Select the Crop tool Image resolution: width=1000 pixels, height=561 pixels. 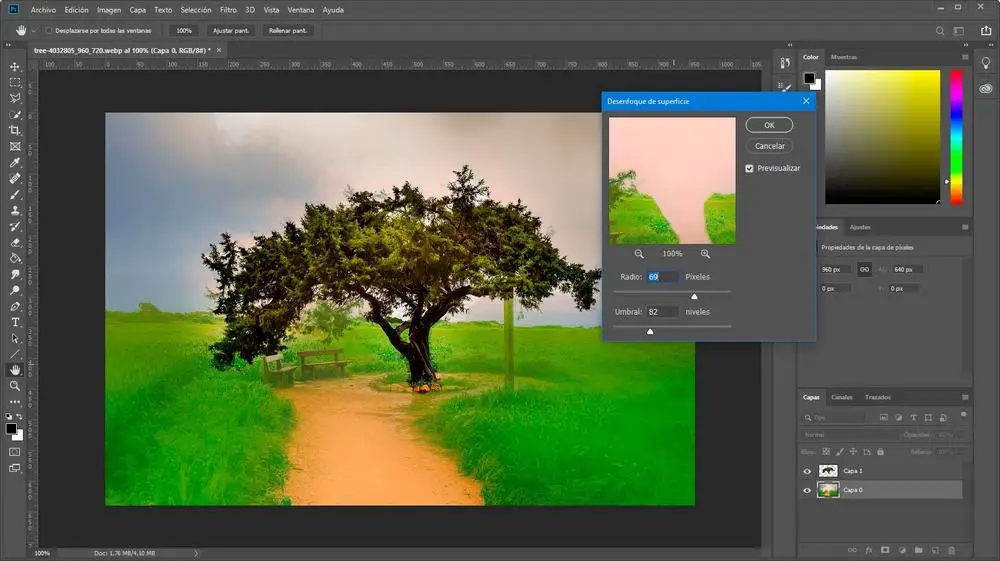point(15,130)
